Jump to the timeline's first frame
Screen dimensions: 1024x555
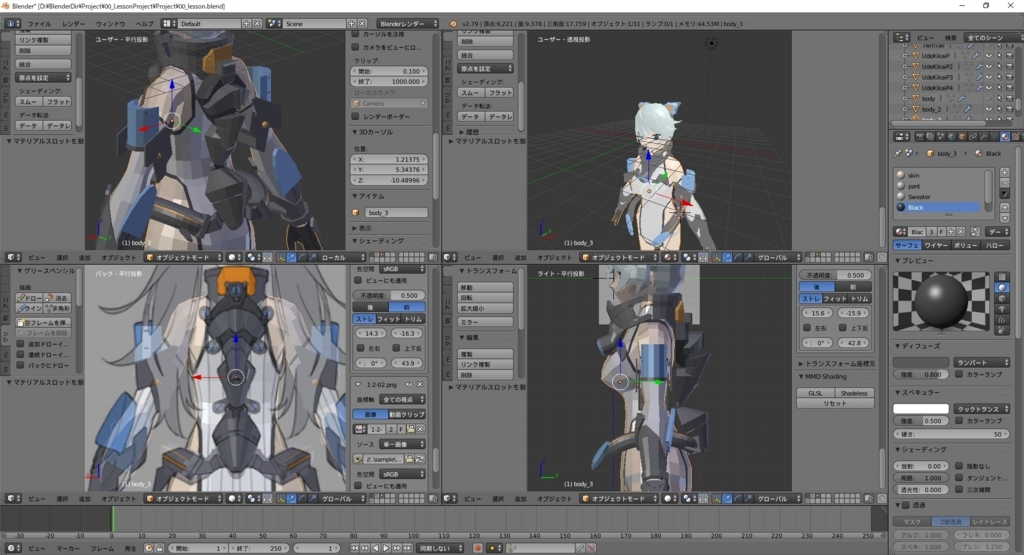click(355, 548)
